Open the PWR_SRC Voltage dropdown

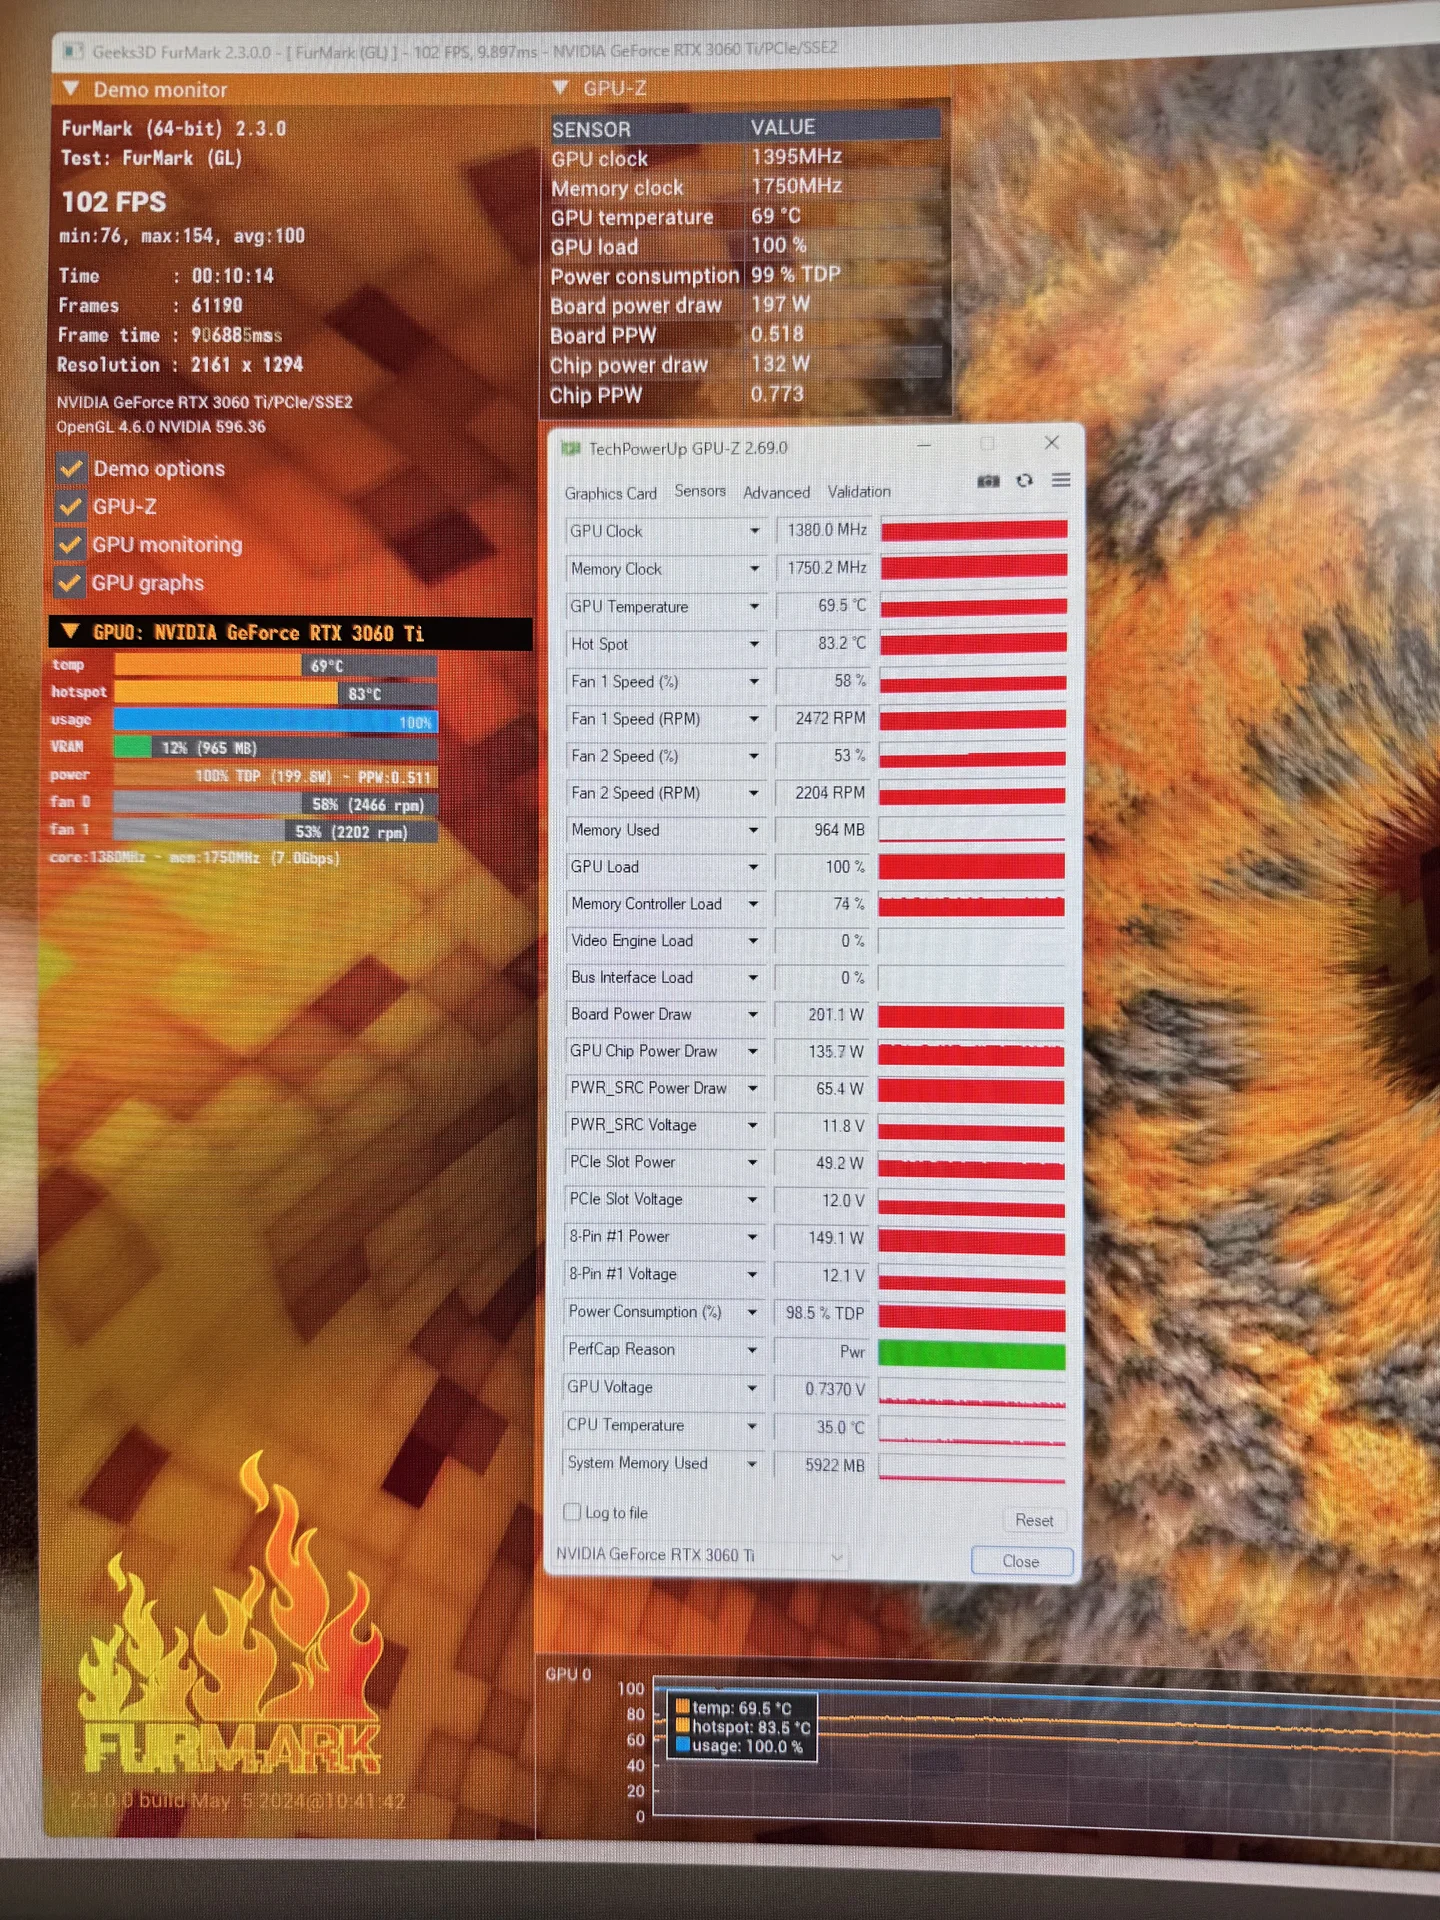tap(753, 1126)
